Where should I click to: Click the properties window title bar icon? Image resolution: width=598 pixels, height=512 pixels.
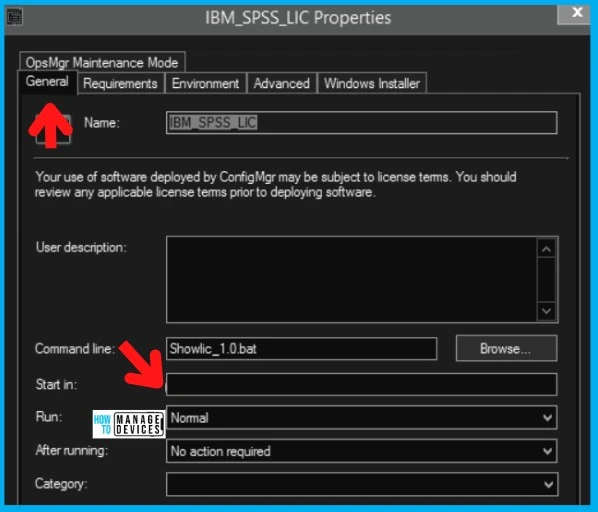pos(15,17)
